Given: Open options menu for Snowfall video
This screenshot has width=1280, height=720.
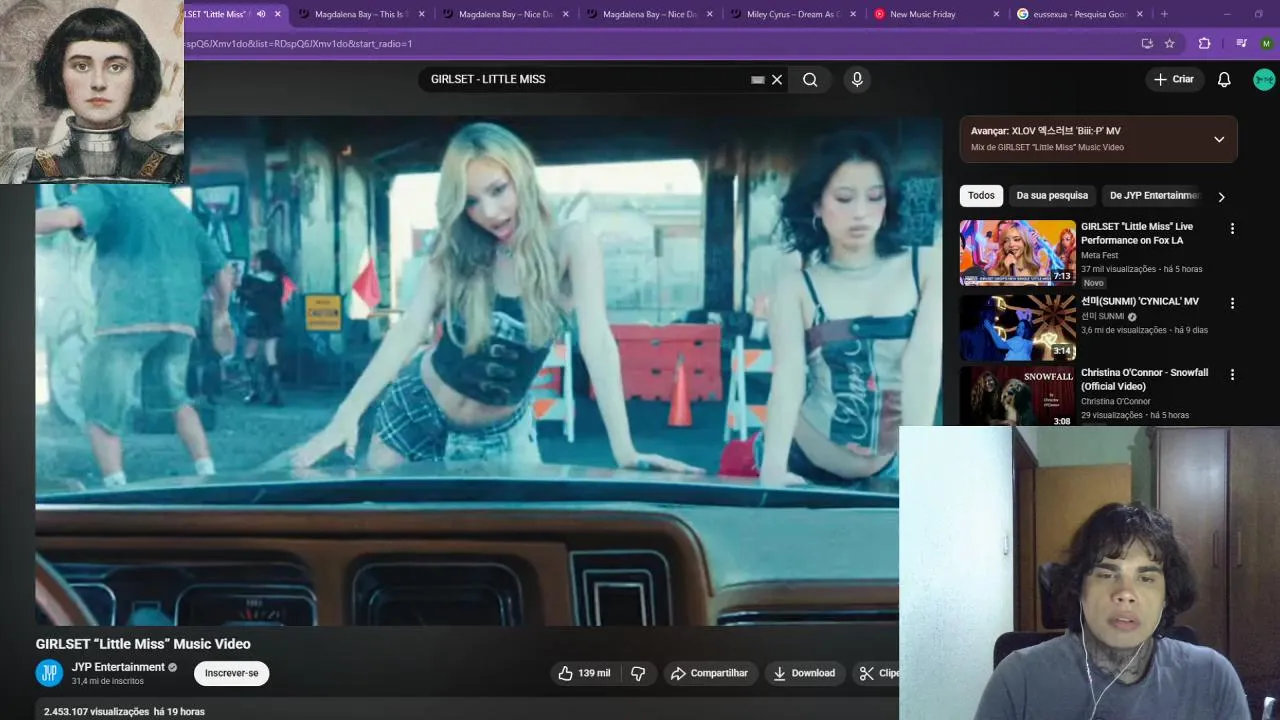Looking at the screenshot, I should click(1232, 374).
